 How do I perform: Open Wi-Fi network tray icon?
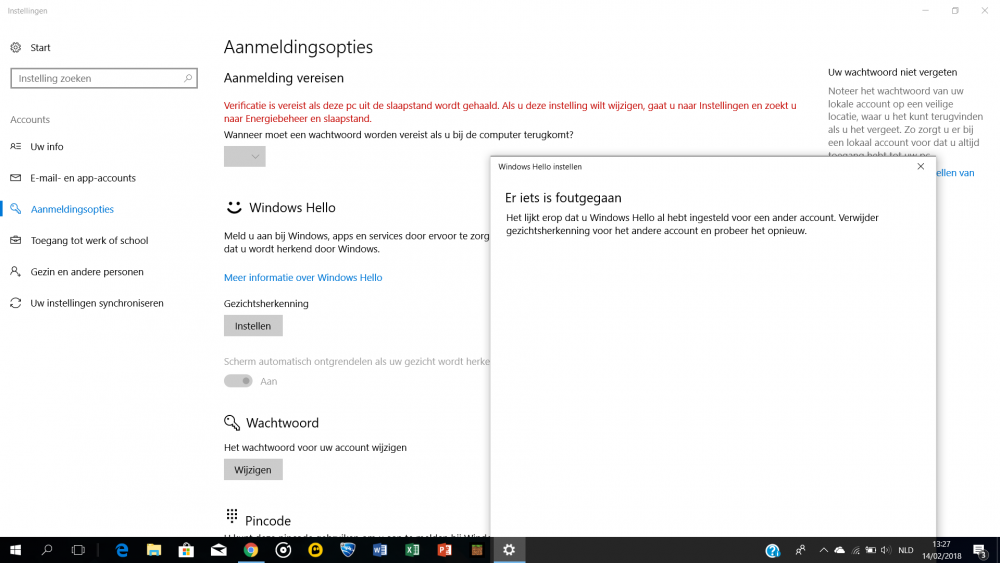click(855, 550)
